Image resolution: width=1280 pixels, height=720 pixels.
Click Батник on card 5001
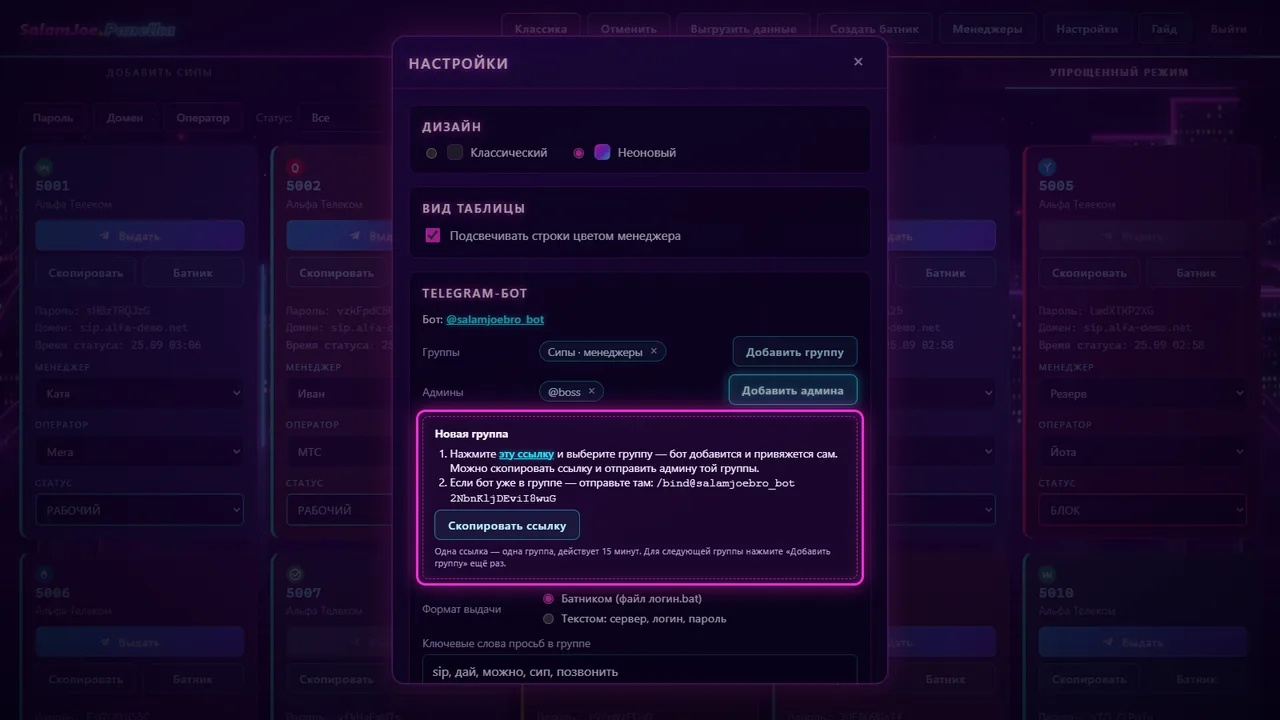(193, 273)
